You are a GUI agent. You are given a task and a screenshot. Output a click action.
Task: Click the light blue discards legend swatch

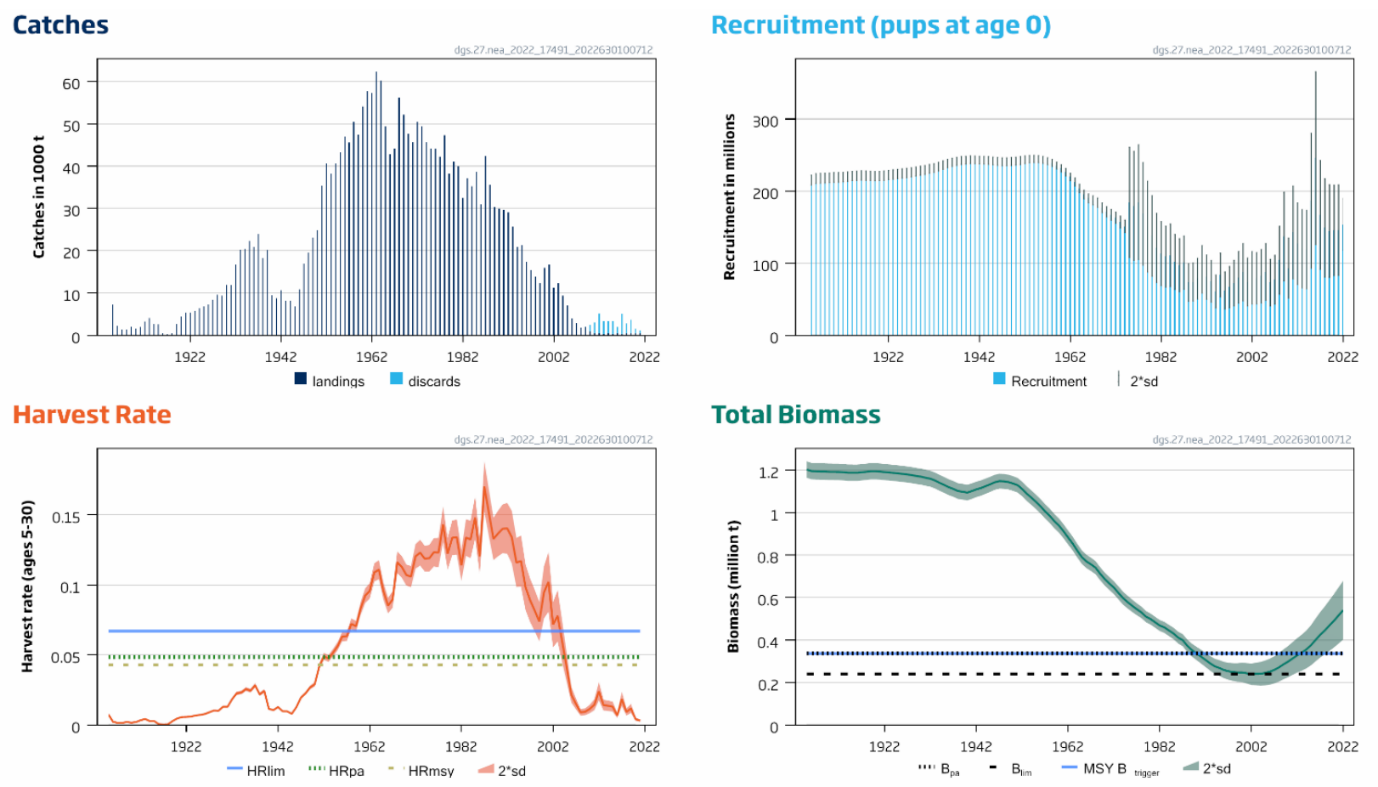[395, 380]
